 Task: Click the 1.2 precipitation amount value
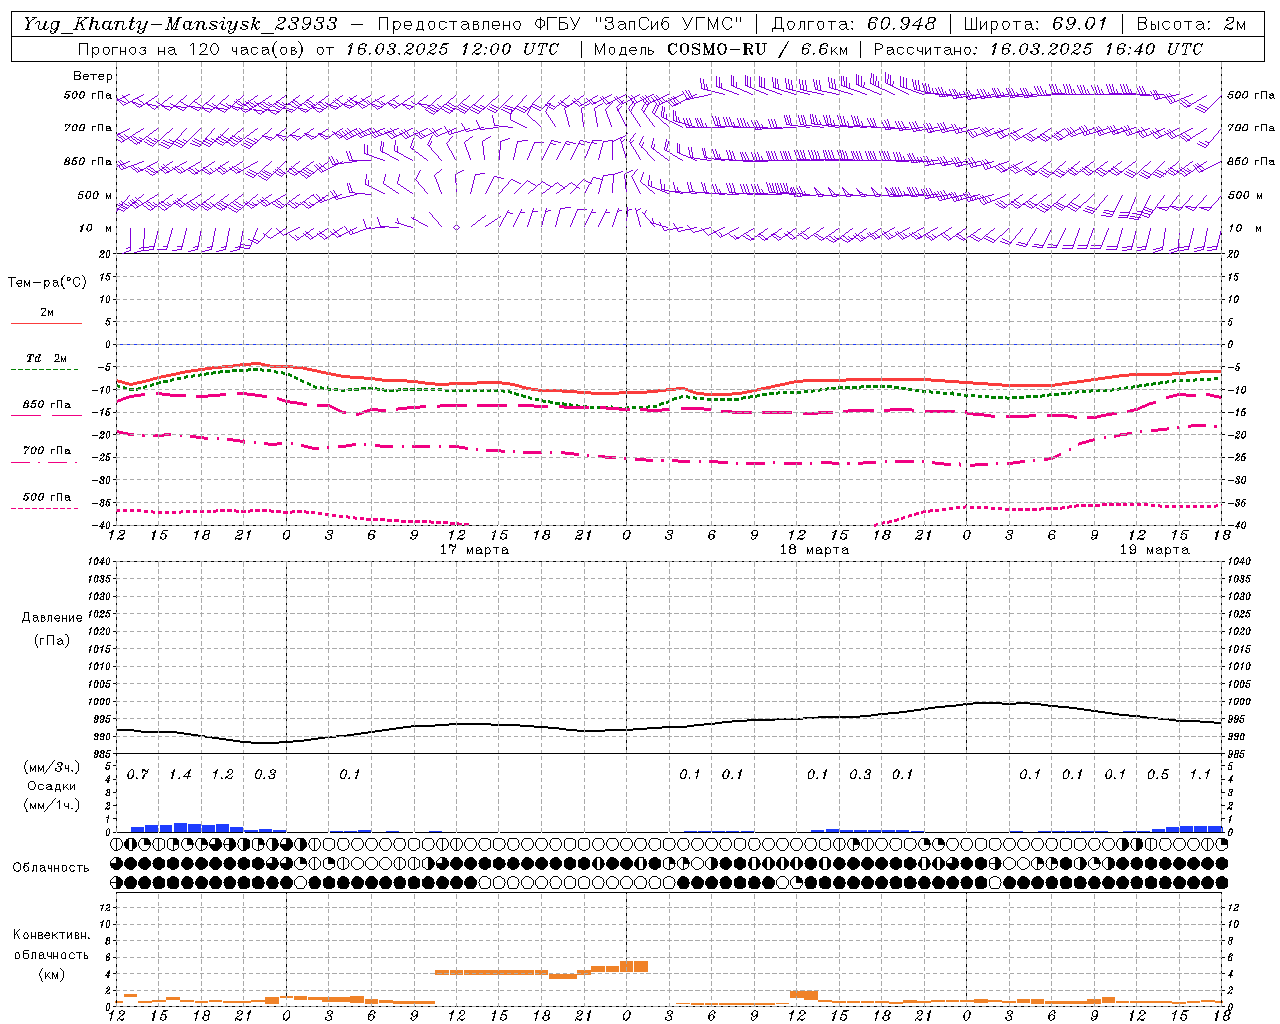pos(222,775)
